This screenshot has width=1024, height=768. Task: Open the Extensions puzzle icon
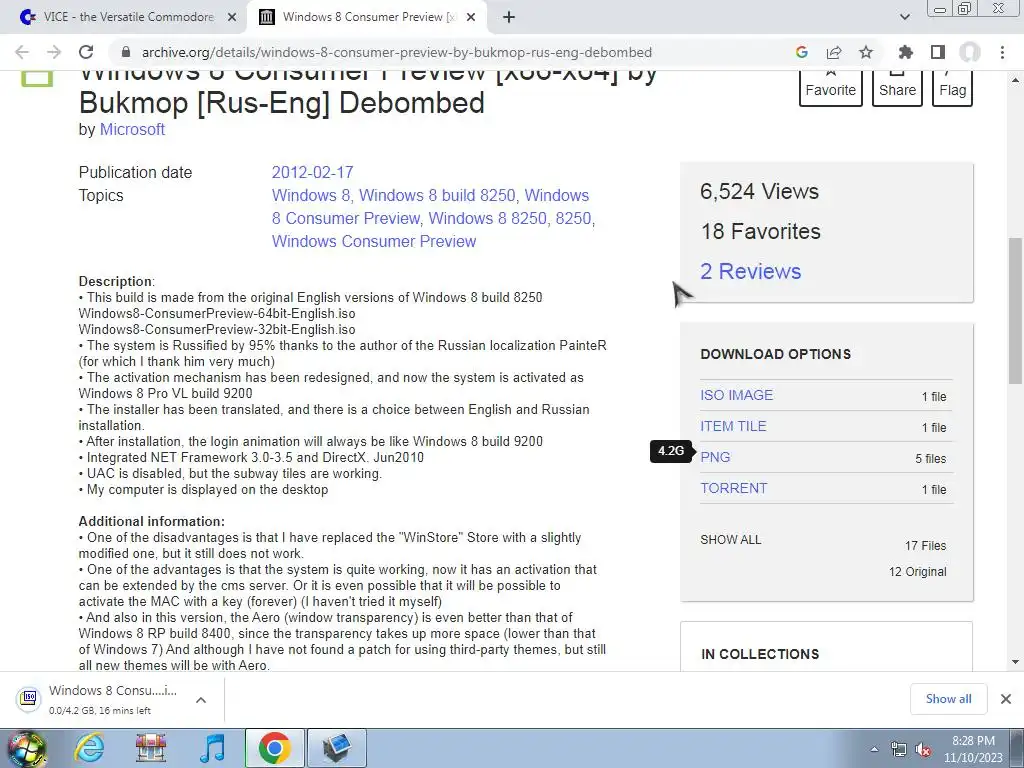click(905, 52)
